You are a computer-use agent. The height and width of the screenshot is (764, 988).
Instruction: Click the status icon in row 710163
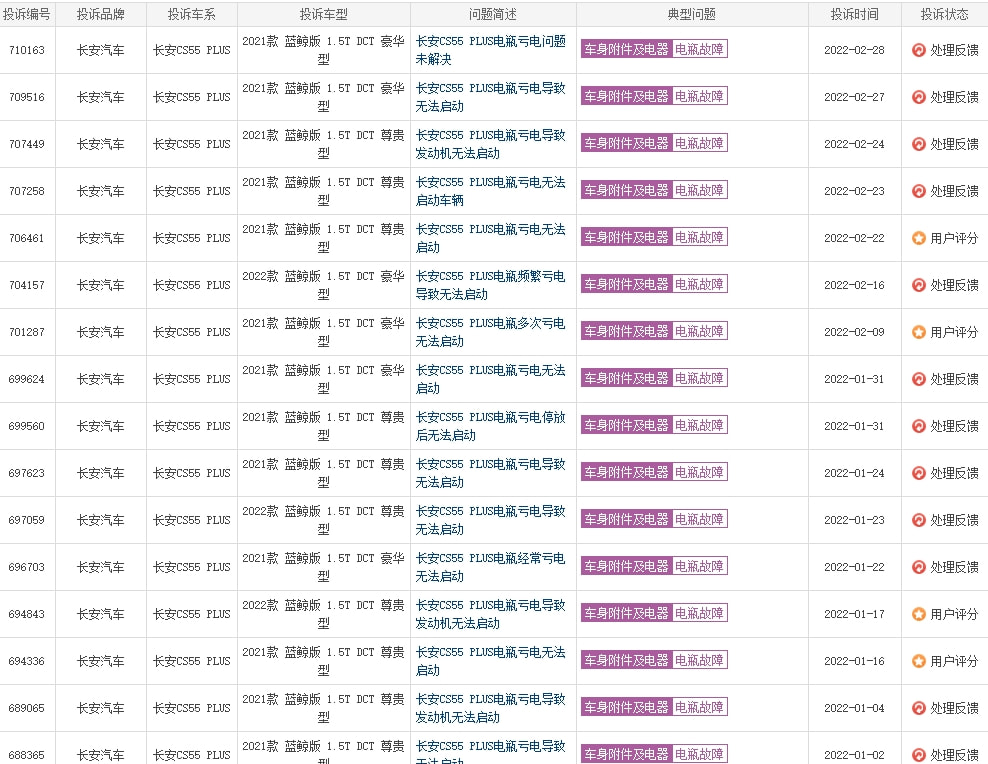tap(919, 50)
